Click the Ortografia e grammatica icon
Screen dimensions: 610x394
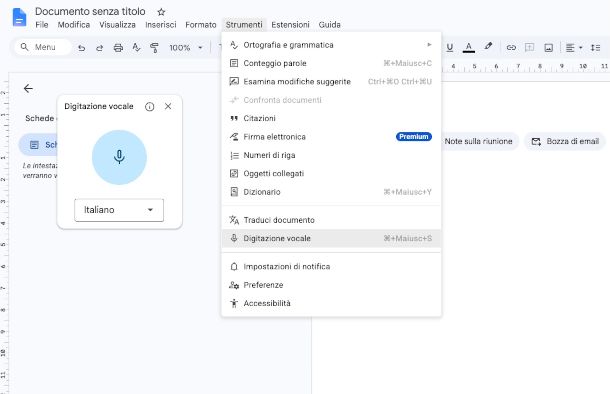tap(234, 45)
